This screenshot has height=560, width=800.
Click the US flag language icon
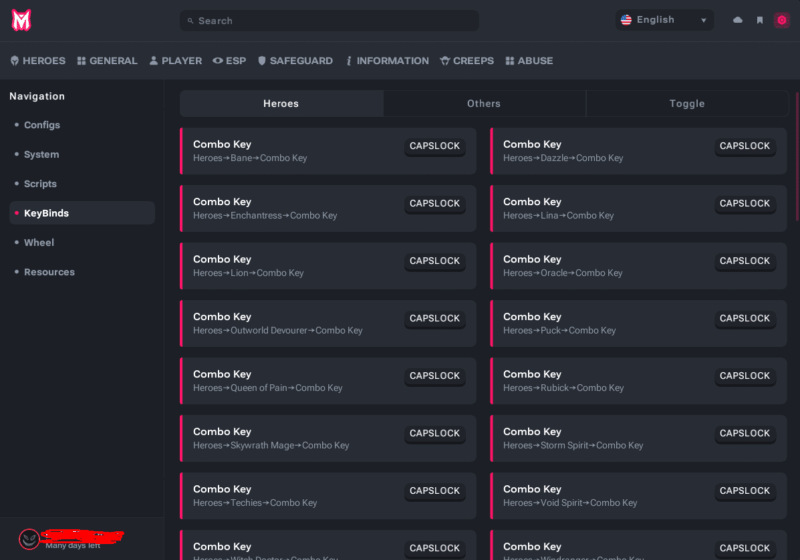(x=626, y=20)
